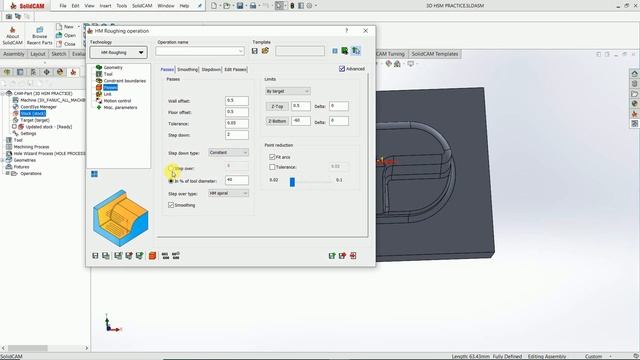Open the New dropdown arrow in ribbon

[x=78, y=27]
